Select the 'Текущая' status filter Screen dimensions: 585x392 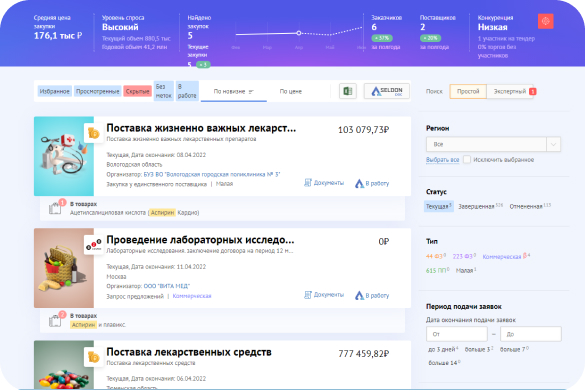[439, 206]
